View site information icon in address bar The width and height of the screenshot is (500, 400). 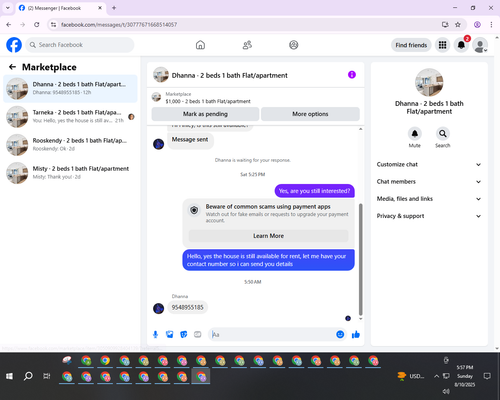[x=53, y=25]
